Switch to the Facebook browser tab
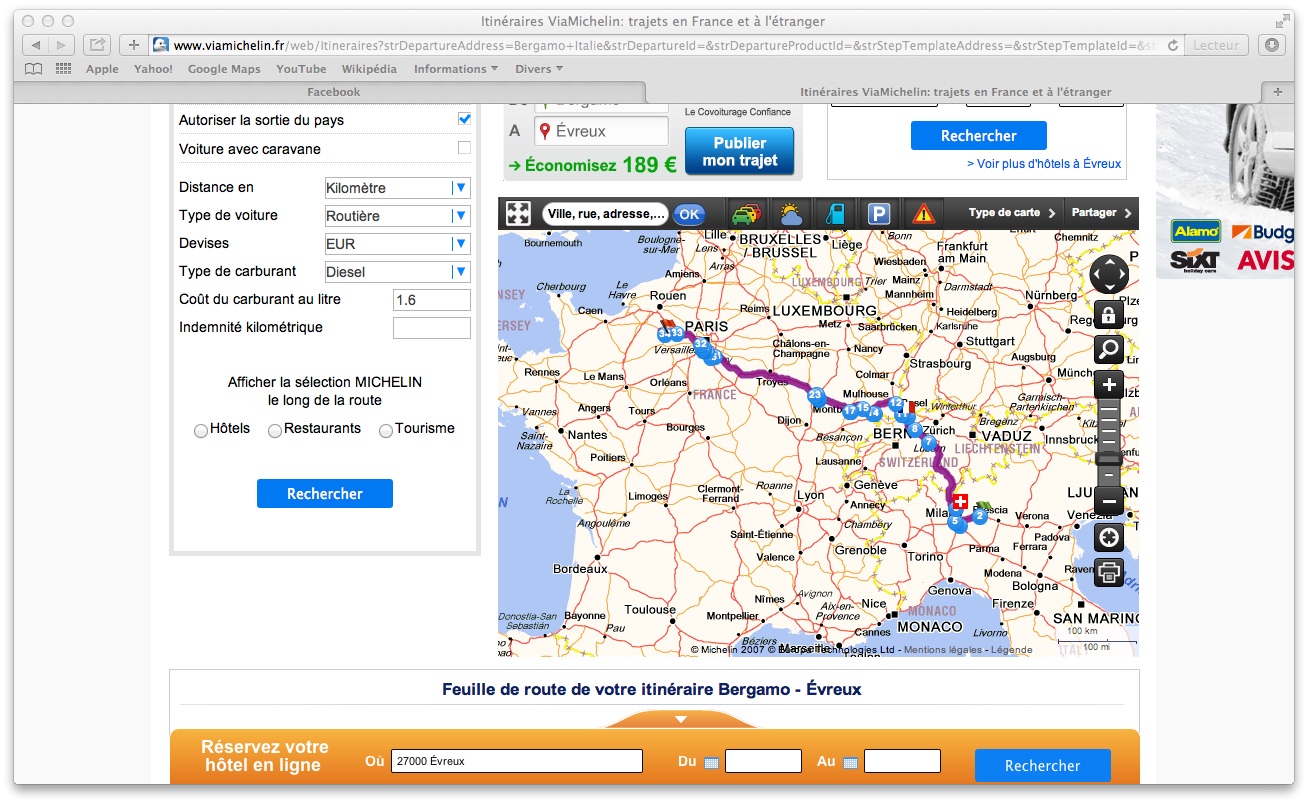1308x804 pixels. [333, 92]
